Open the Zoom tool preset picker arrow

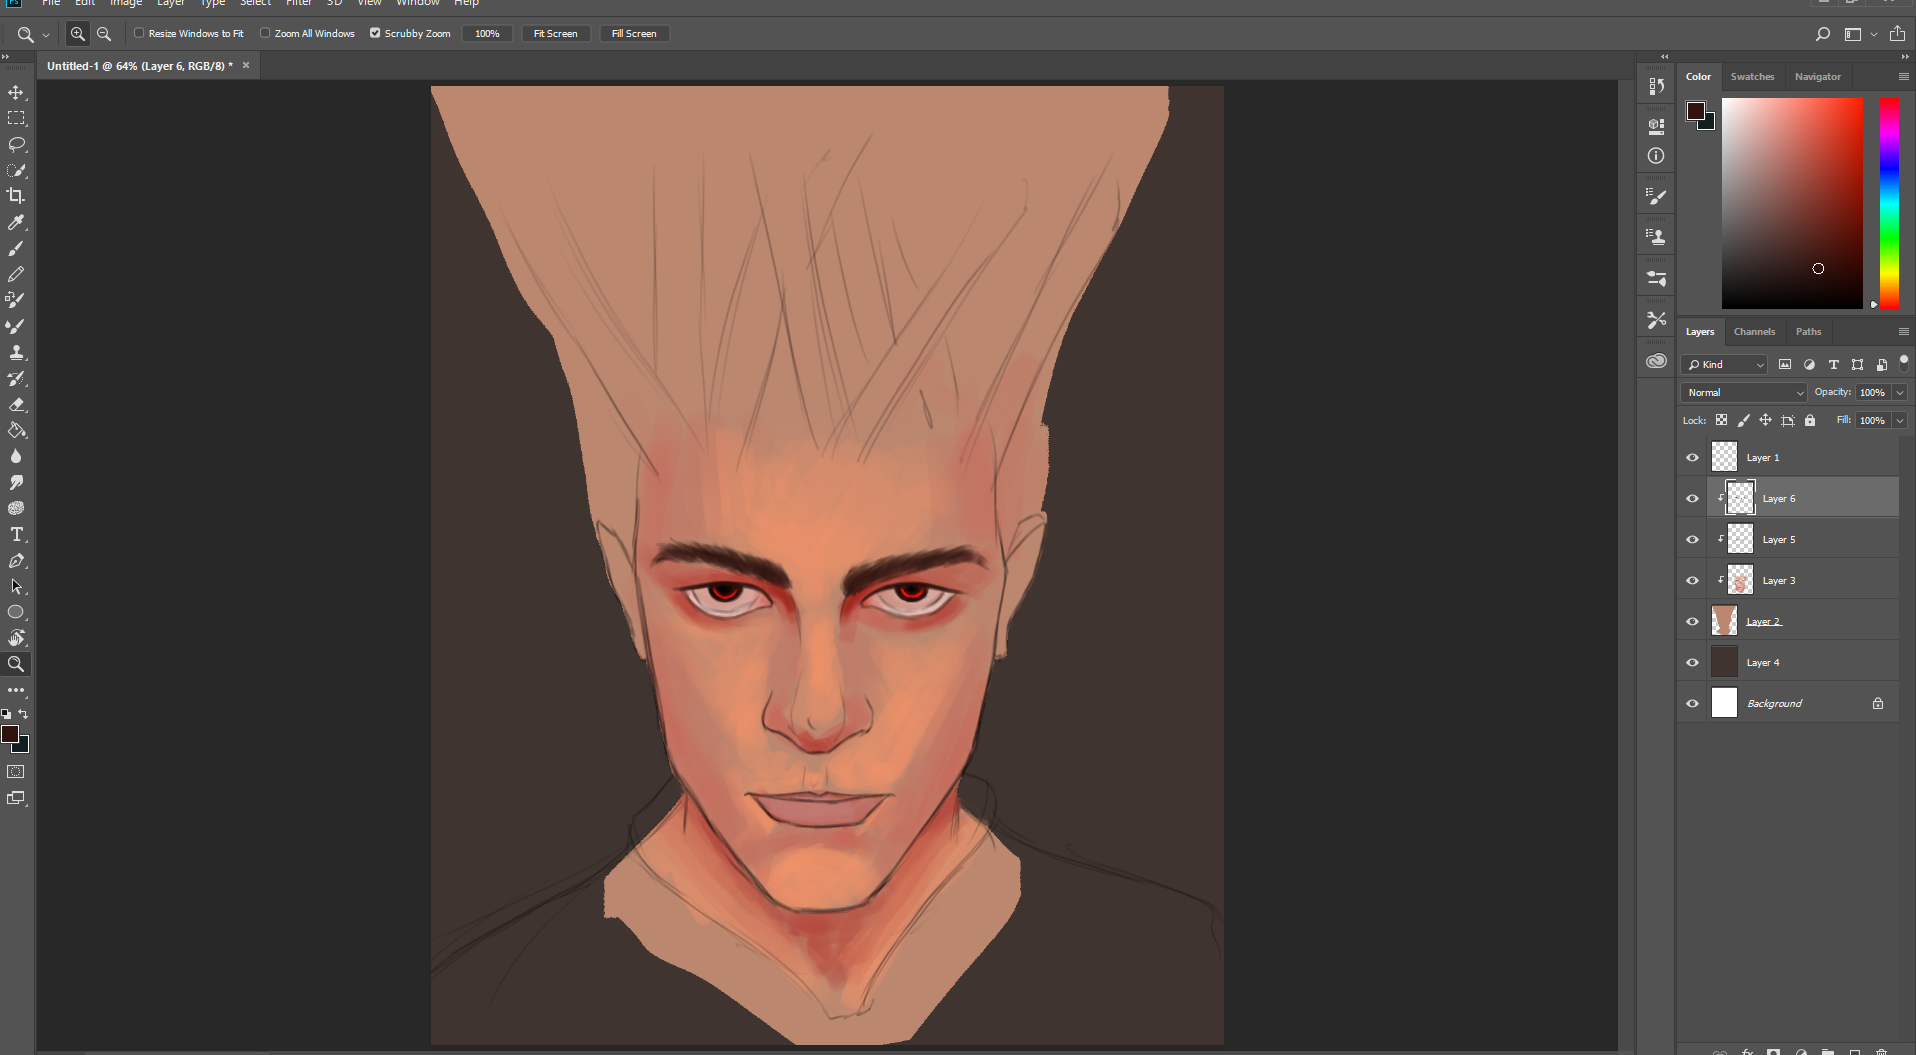pyautogui.click(x=46, y=35)
